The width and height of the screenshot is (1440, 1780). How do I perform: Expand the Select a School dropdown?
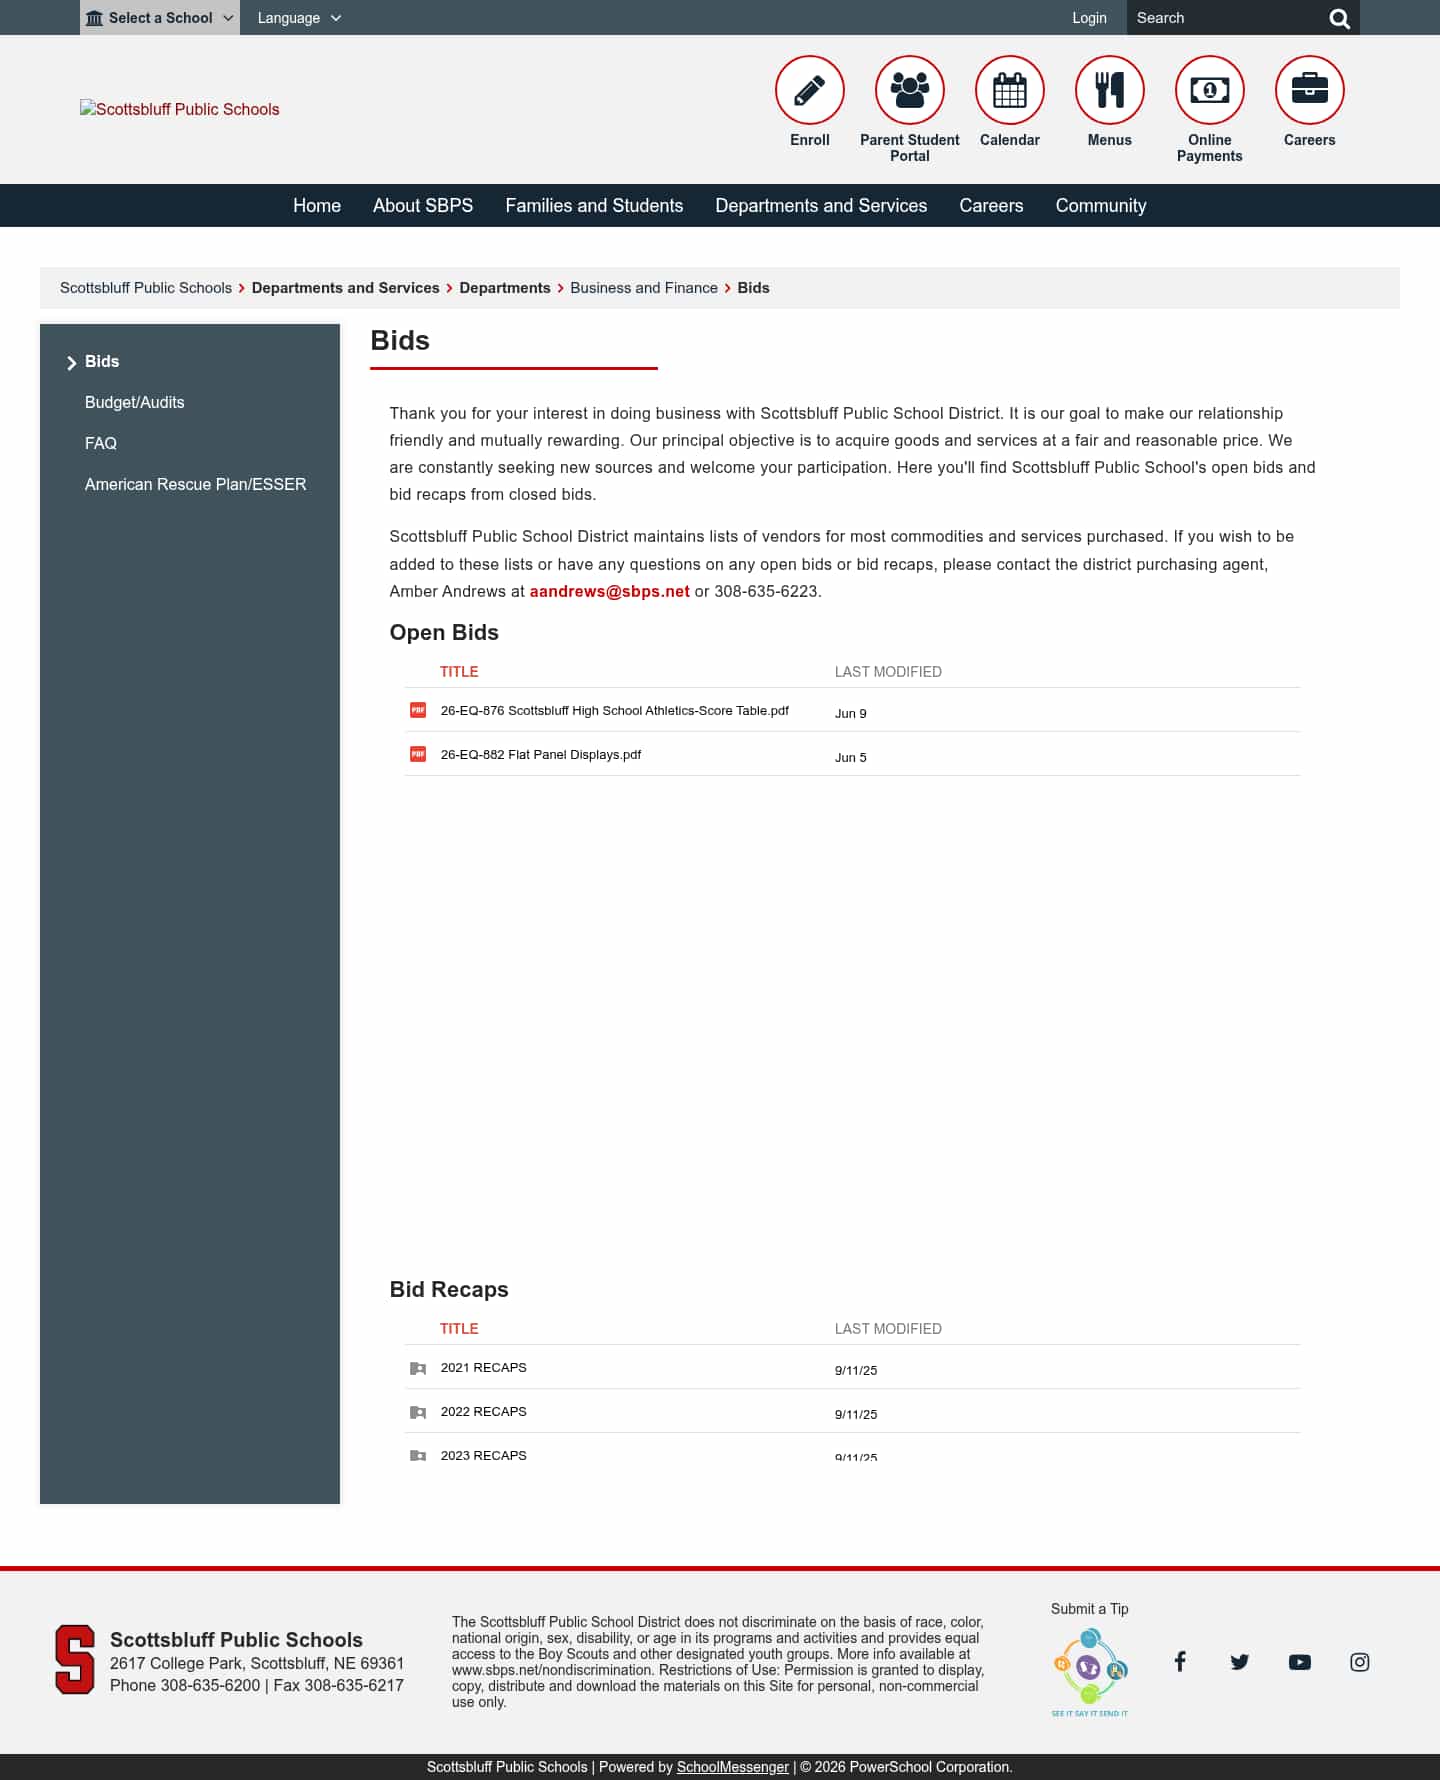(x=160, y=18)
